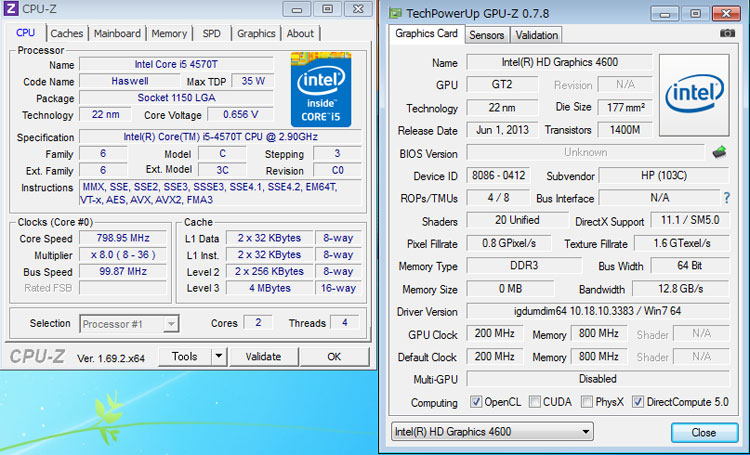
Task: Minimize the CPU-Z window
Action: tap(297, 9)
